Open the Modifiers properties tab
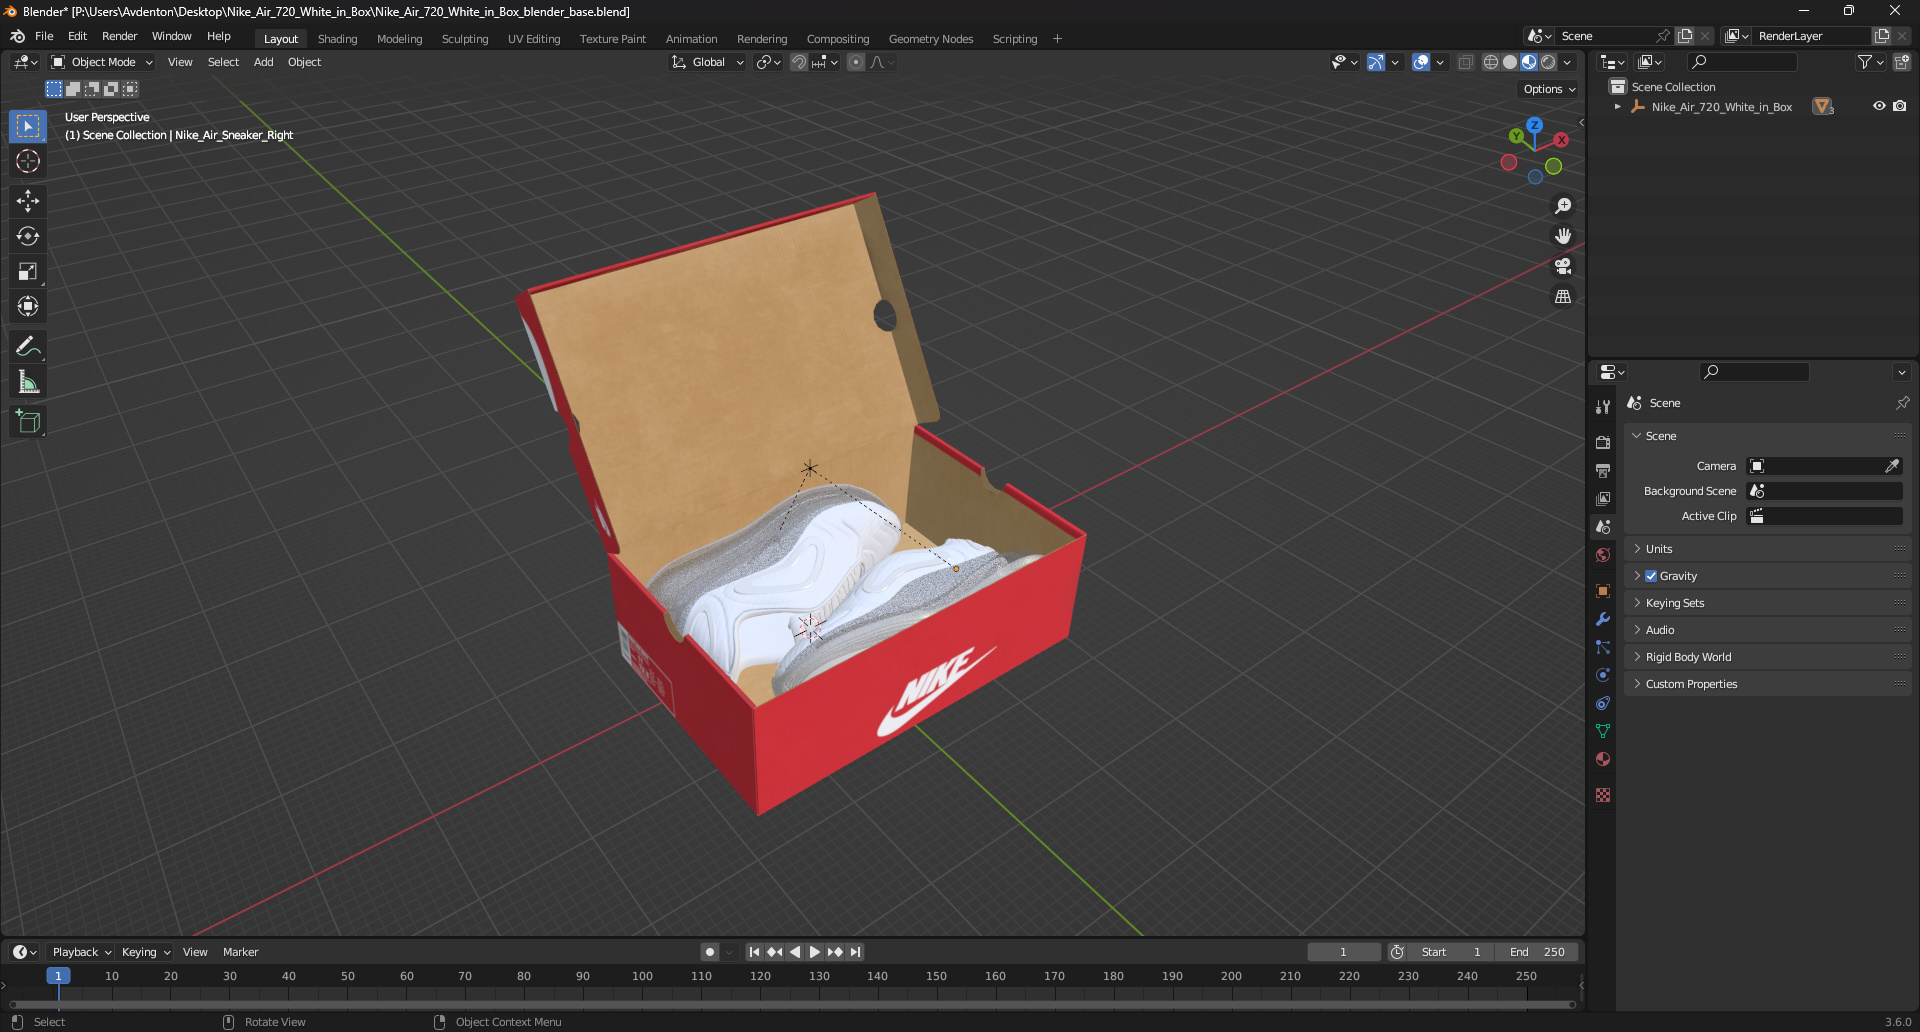1920x1032 pixels. [x=1603, y=619]
